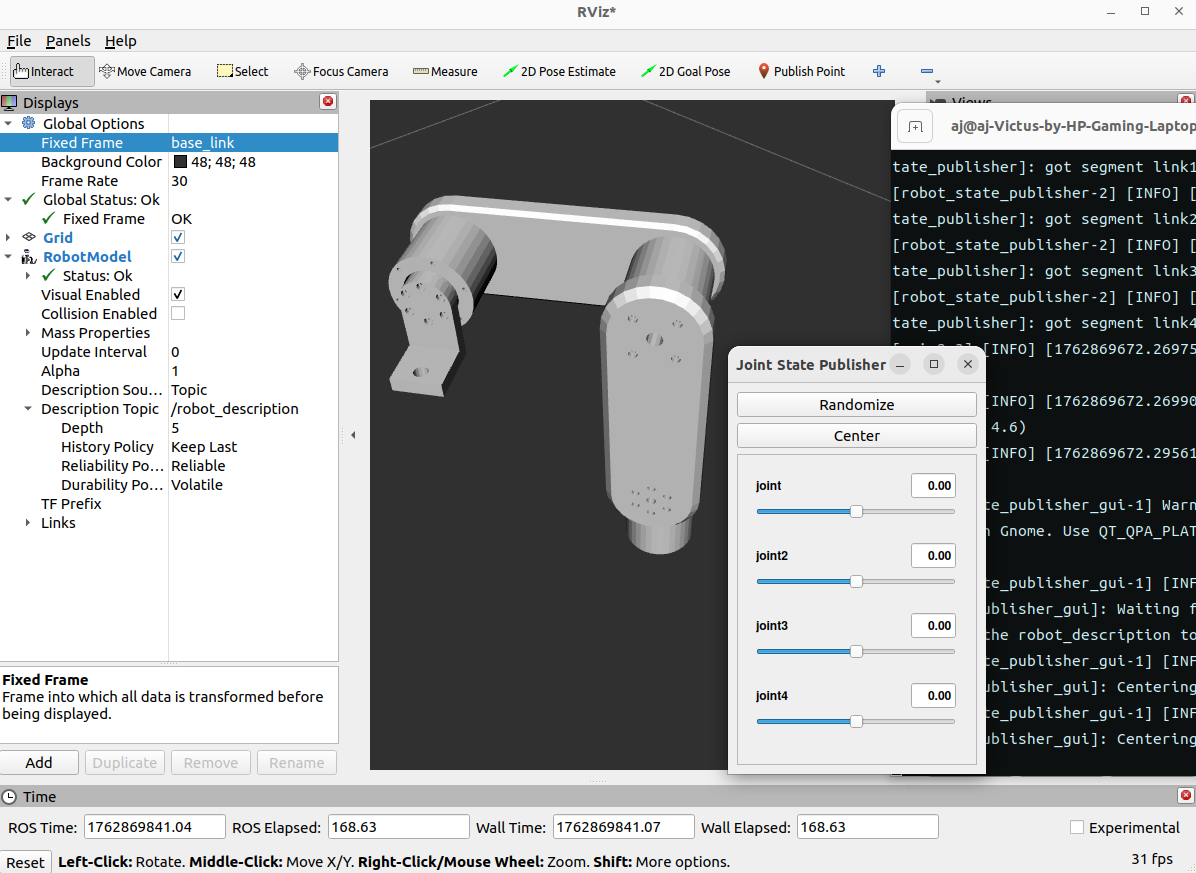Click the joint3 slider handle
The height and width of the screenshot is (873, 1196).
tap(857, 651)
